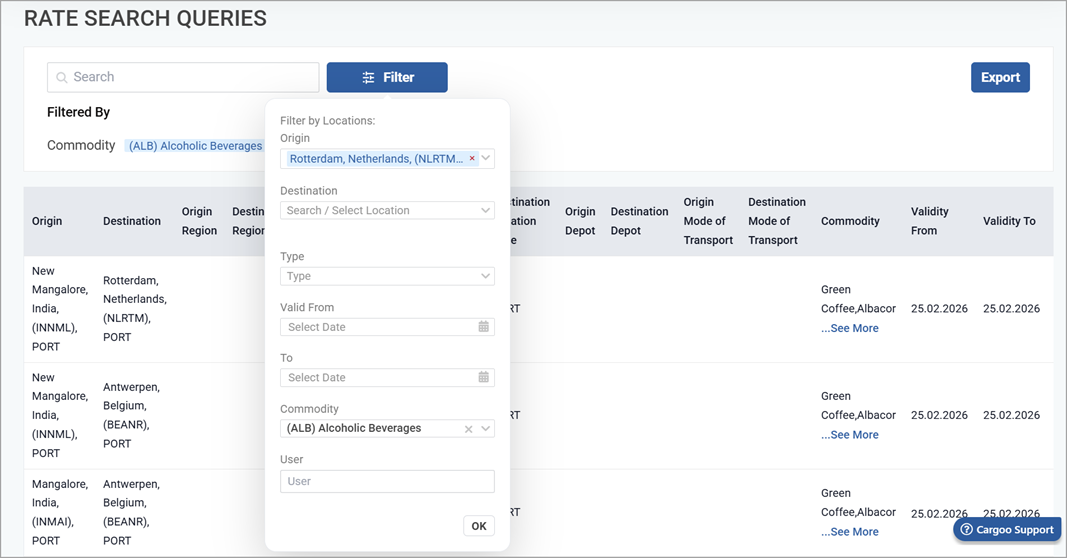Confirm filters with the OK button

point(479,526)
